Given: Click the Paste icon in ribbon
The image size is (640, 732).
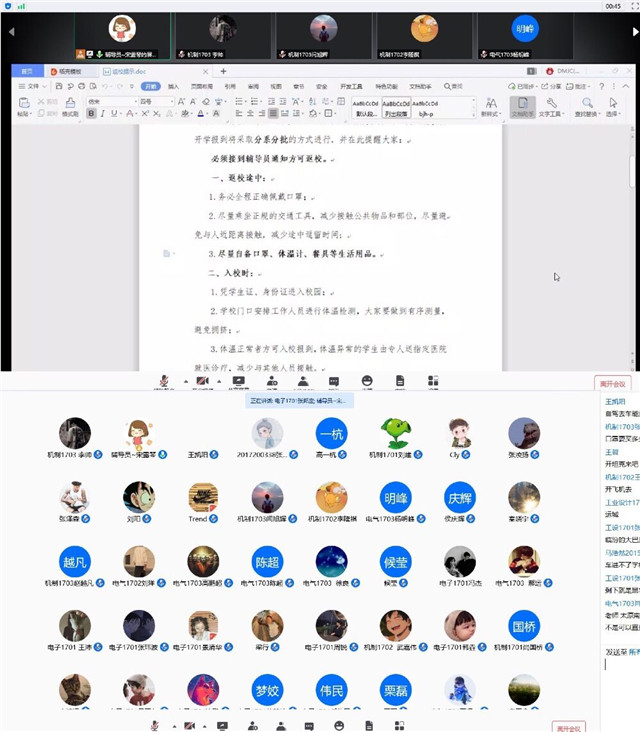Looking at the screenshot, I should pyautogui.click(x=24, y=103).
